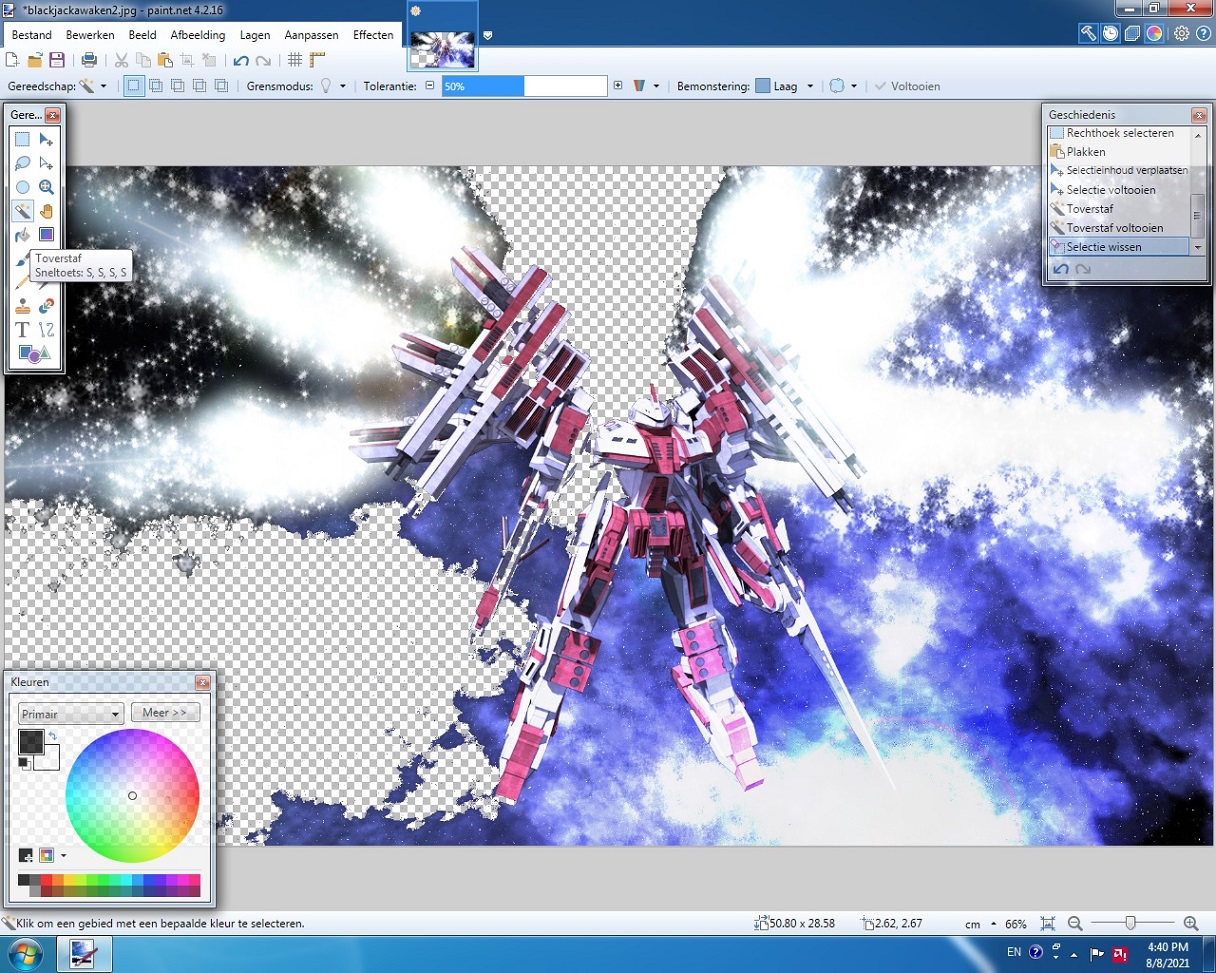Choose the Intersect selection mode
Image resolution: width=1216 pixels, height=973 pixels.
(200, 86)
